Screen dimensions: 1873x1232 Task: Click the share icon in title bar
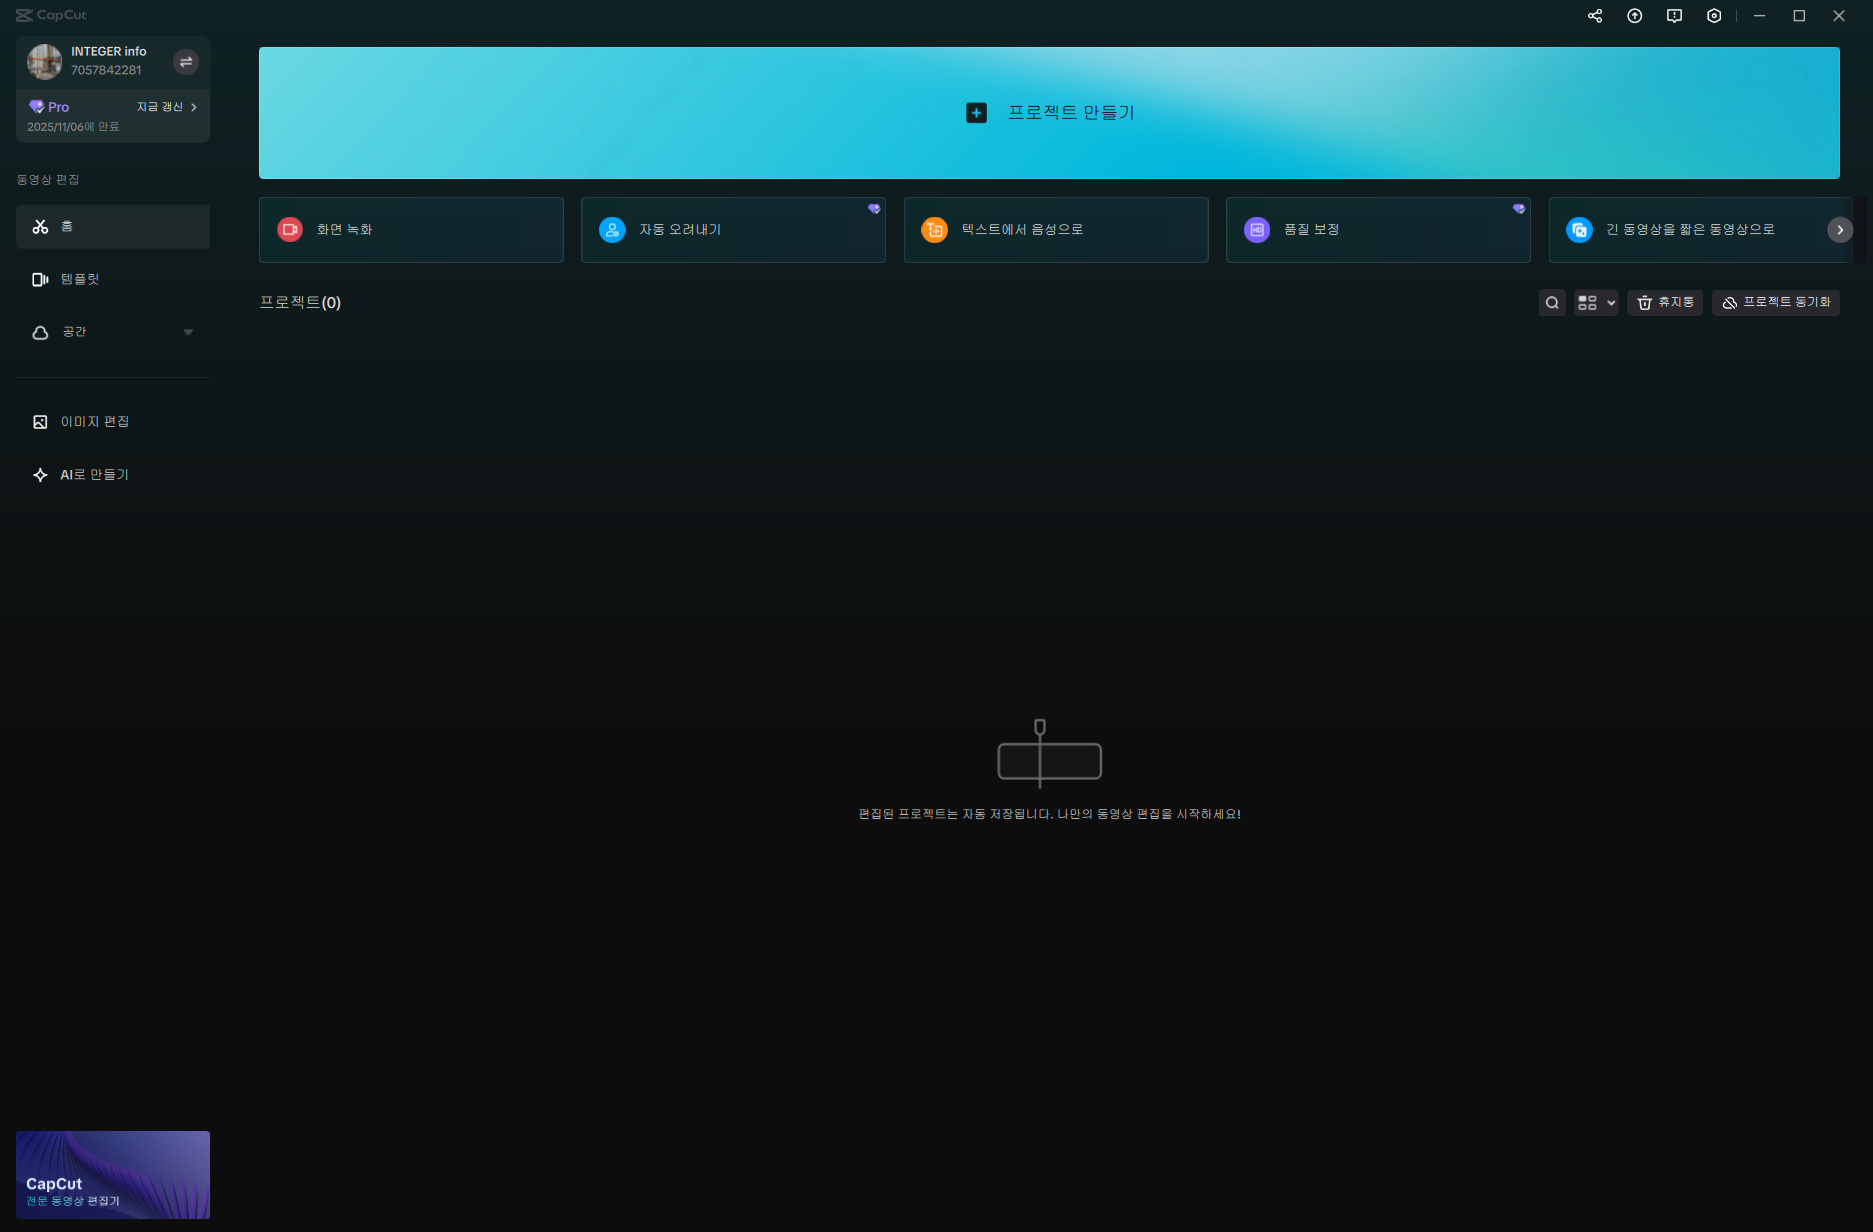pos(1595,16)
